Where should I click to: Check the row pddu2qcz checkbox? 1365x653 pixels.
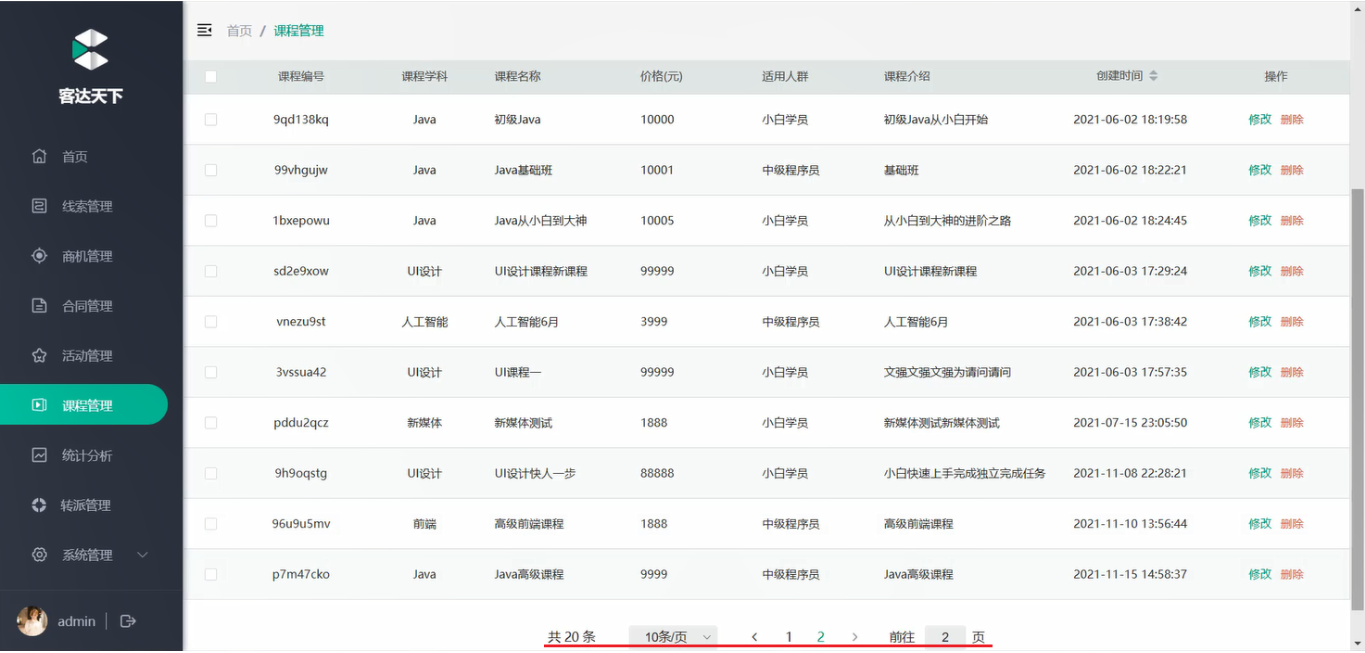tap(210, 422)
